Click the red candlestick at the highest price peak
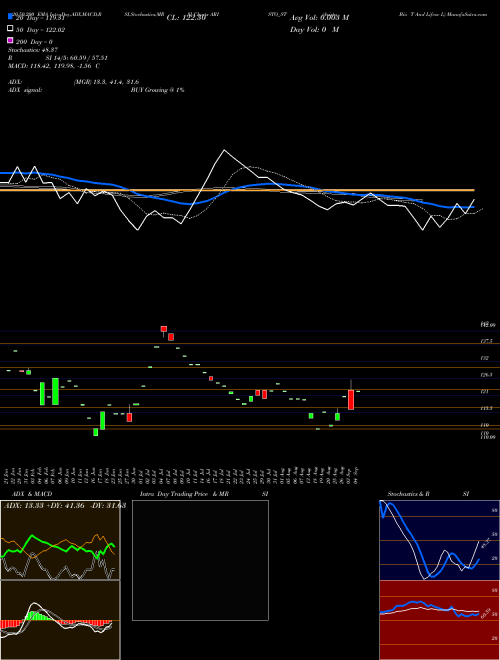Viewport: 500px width, 660px height. click(164, 329)
